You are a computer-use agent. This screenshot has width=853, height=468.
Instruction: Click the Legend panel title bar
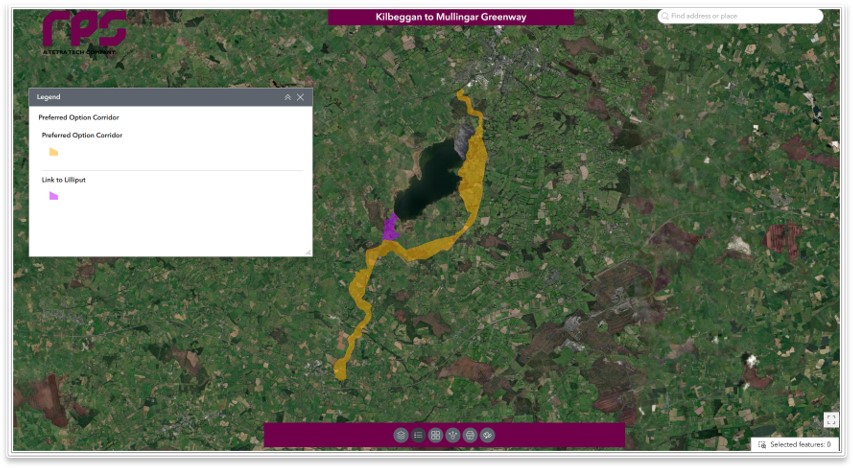tap(150, 97)
